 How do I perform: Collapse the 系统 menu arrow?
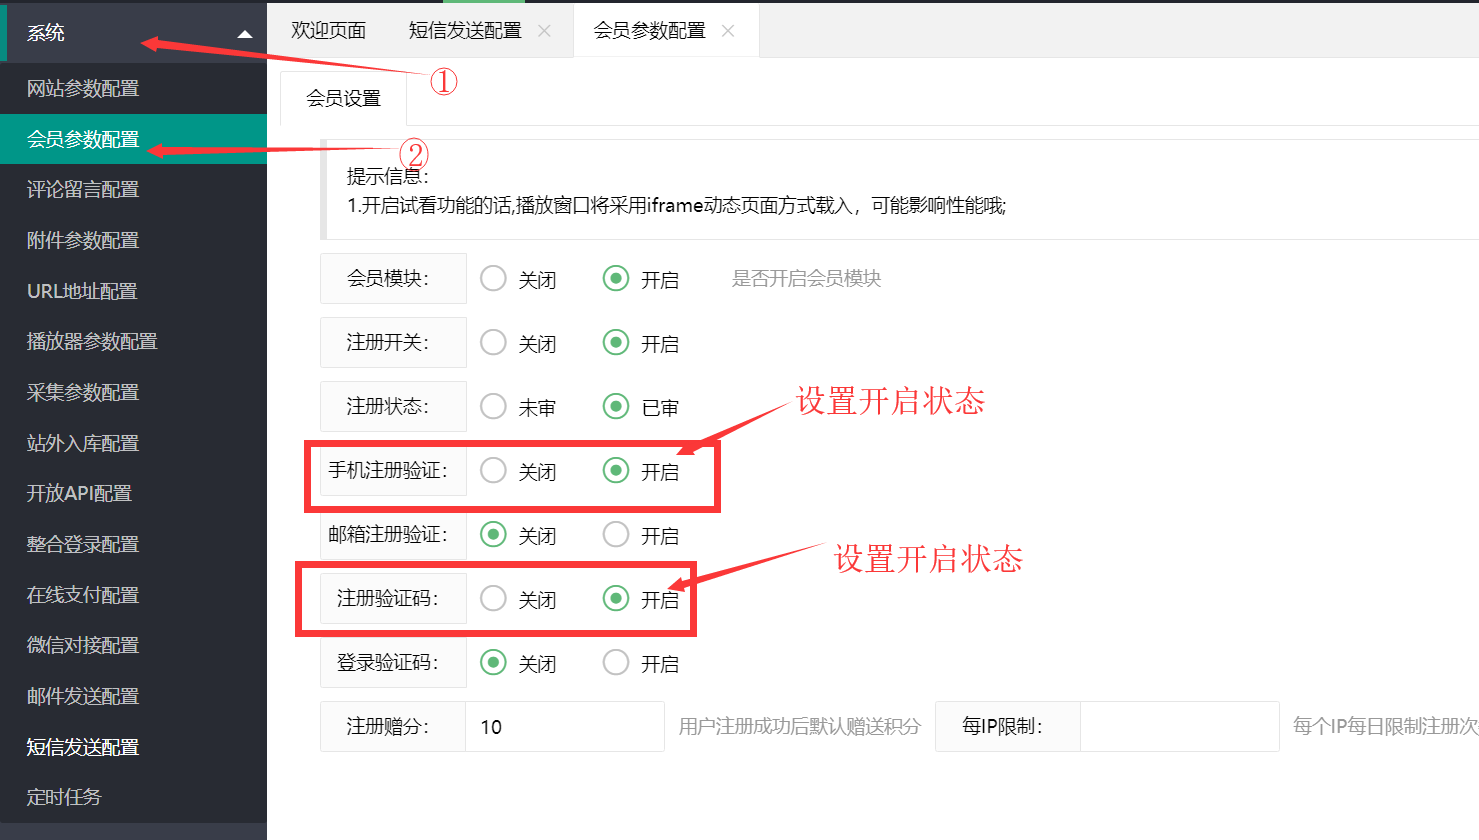(x=245, y=34)
